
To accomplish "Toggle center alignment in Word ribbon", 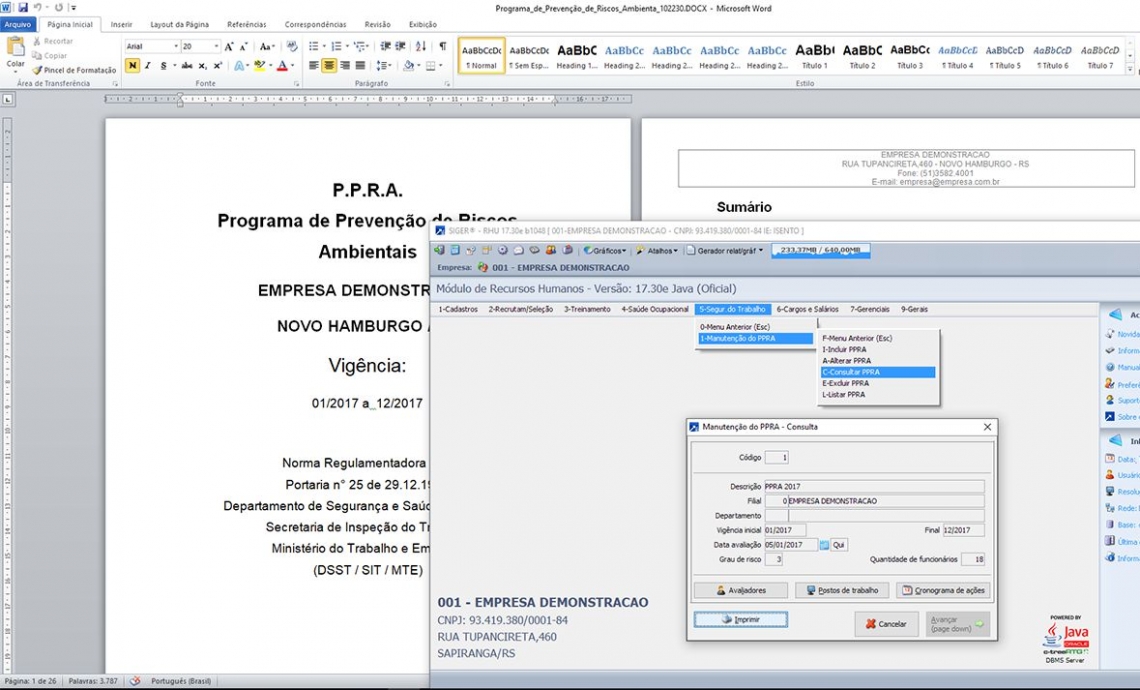I will click(x=329, y=65).
